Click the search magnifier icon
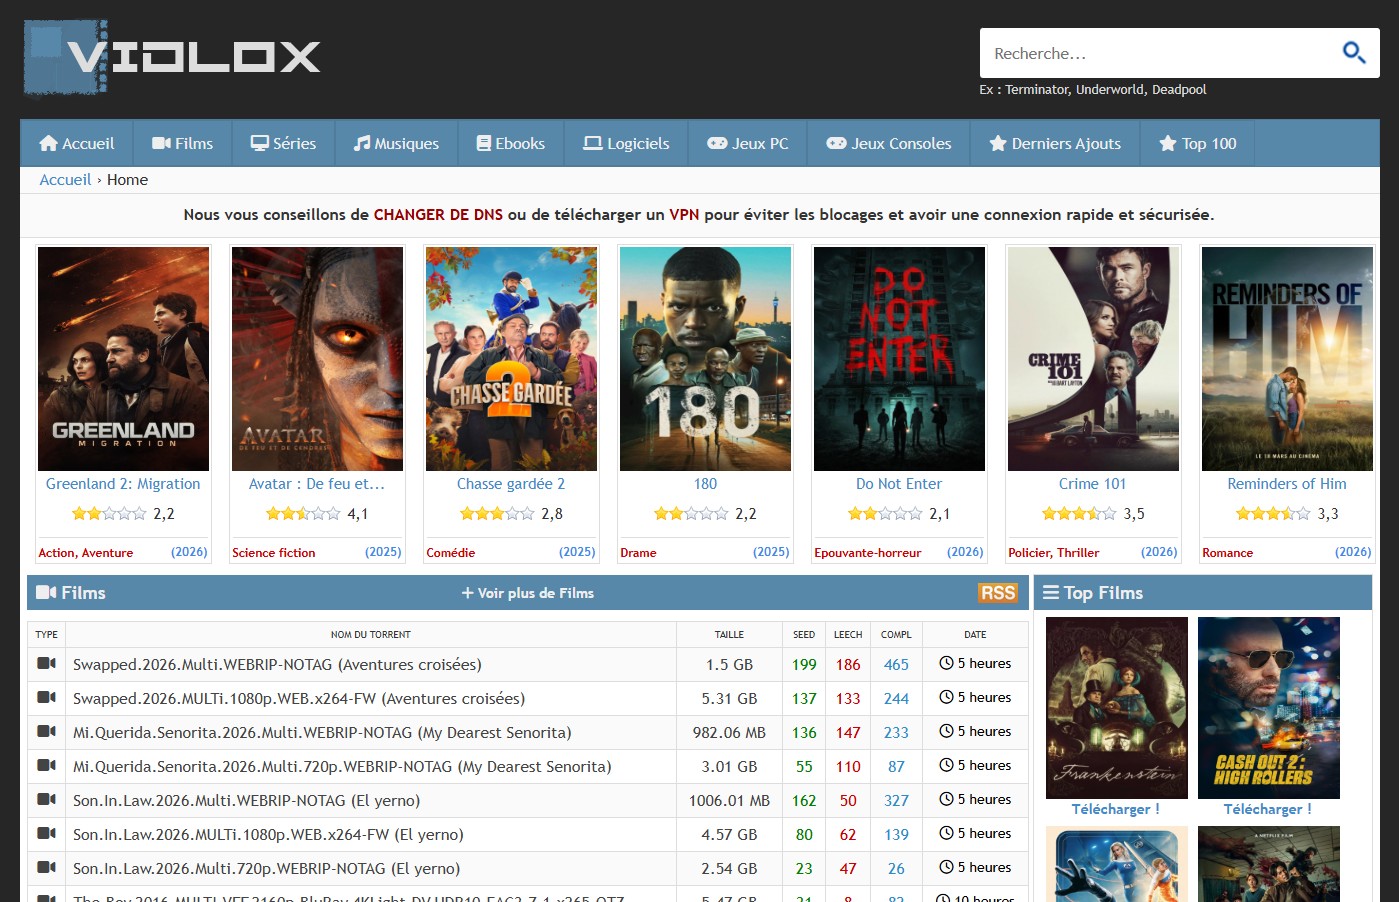 click(x=1354, y=52)
